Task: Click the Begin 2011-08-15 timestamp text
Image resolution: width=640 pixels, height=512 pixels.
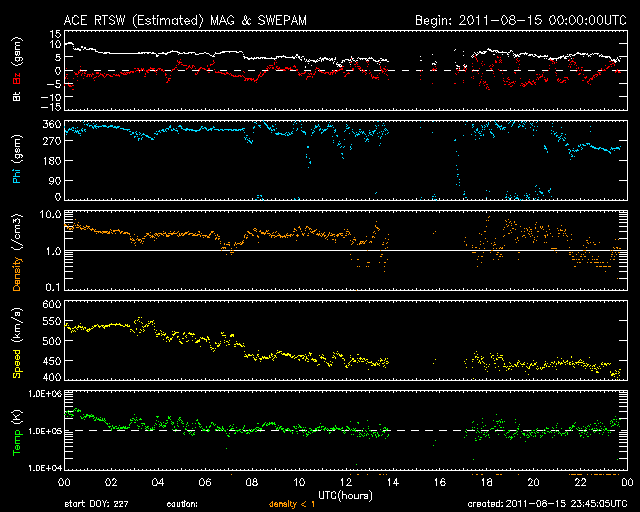Action: pos(520,20)
